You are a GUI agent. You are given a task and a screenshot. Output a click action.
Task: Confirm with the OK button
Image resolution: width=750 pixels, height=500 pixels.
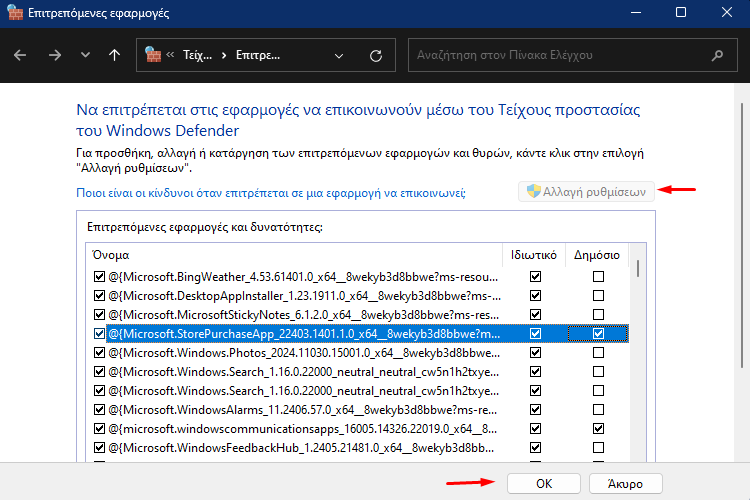click(x=544, y=484)
